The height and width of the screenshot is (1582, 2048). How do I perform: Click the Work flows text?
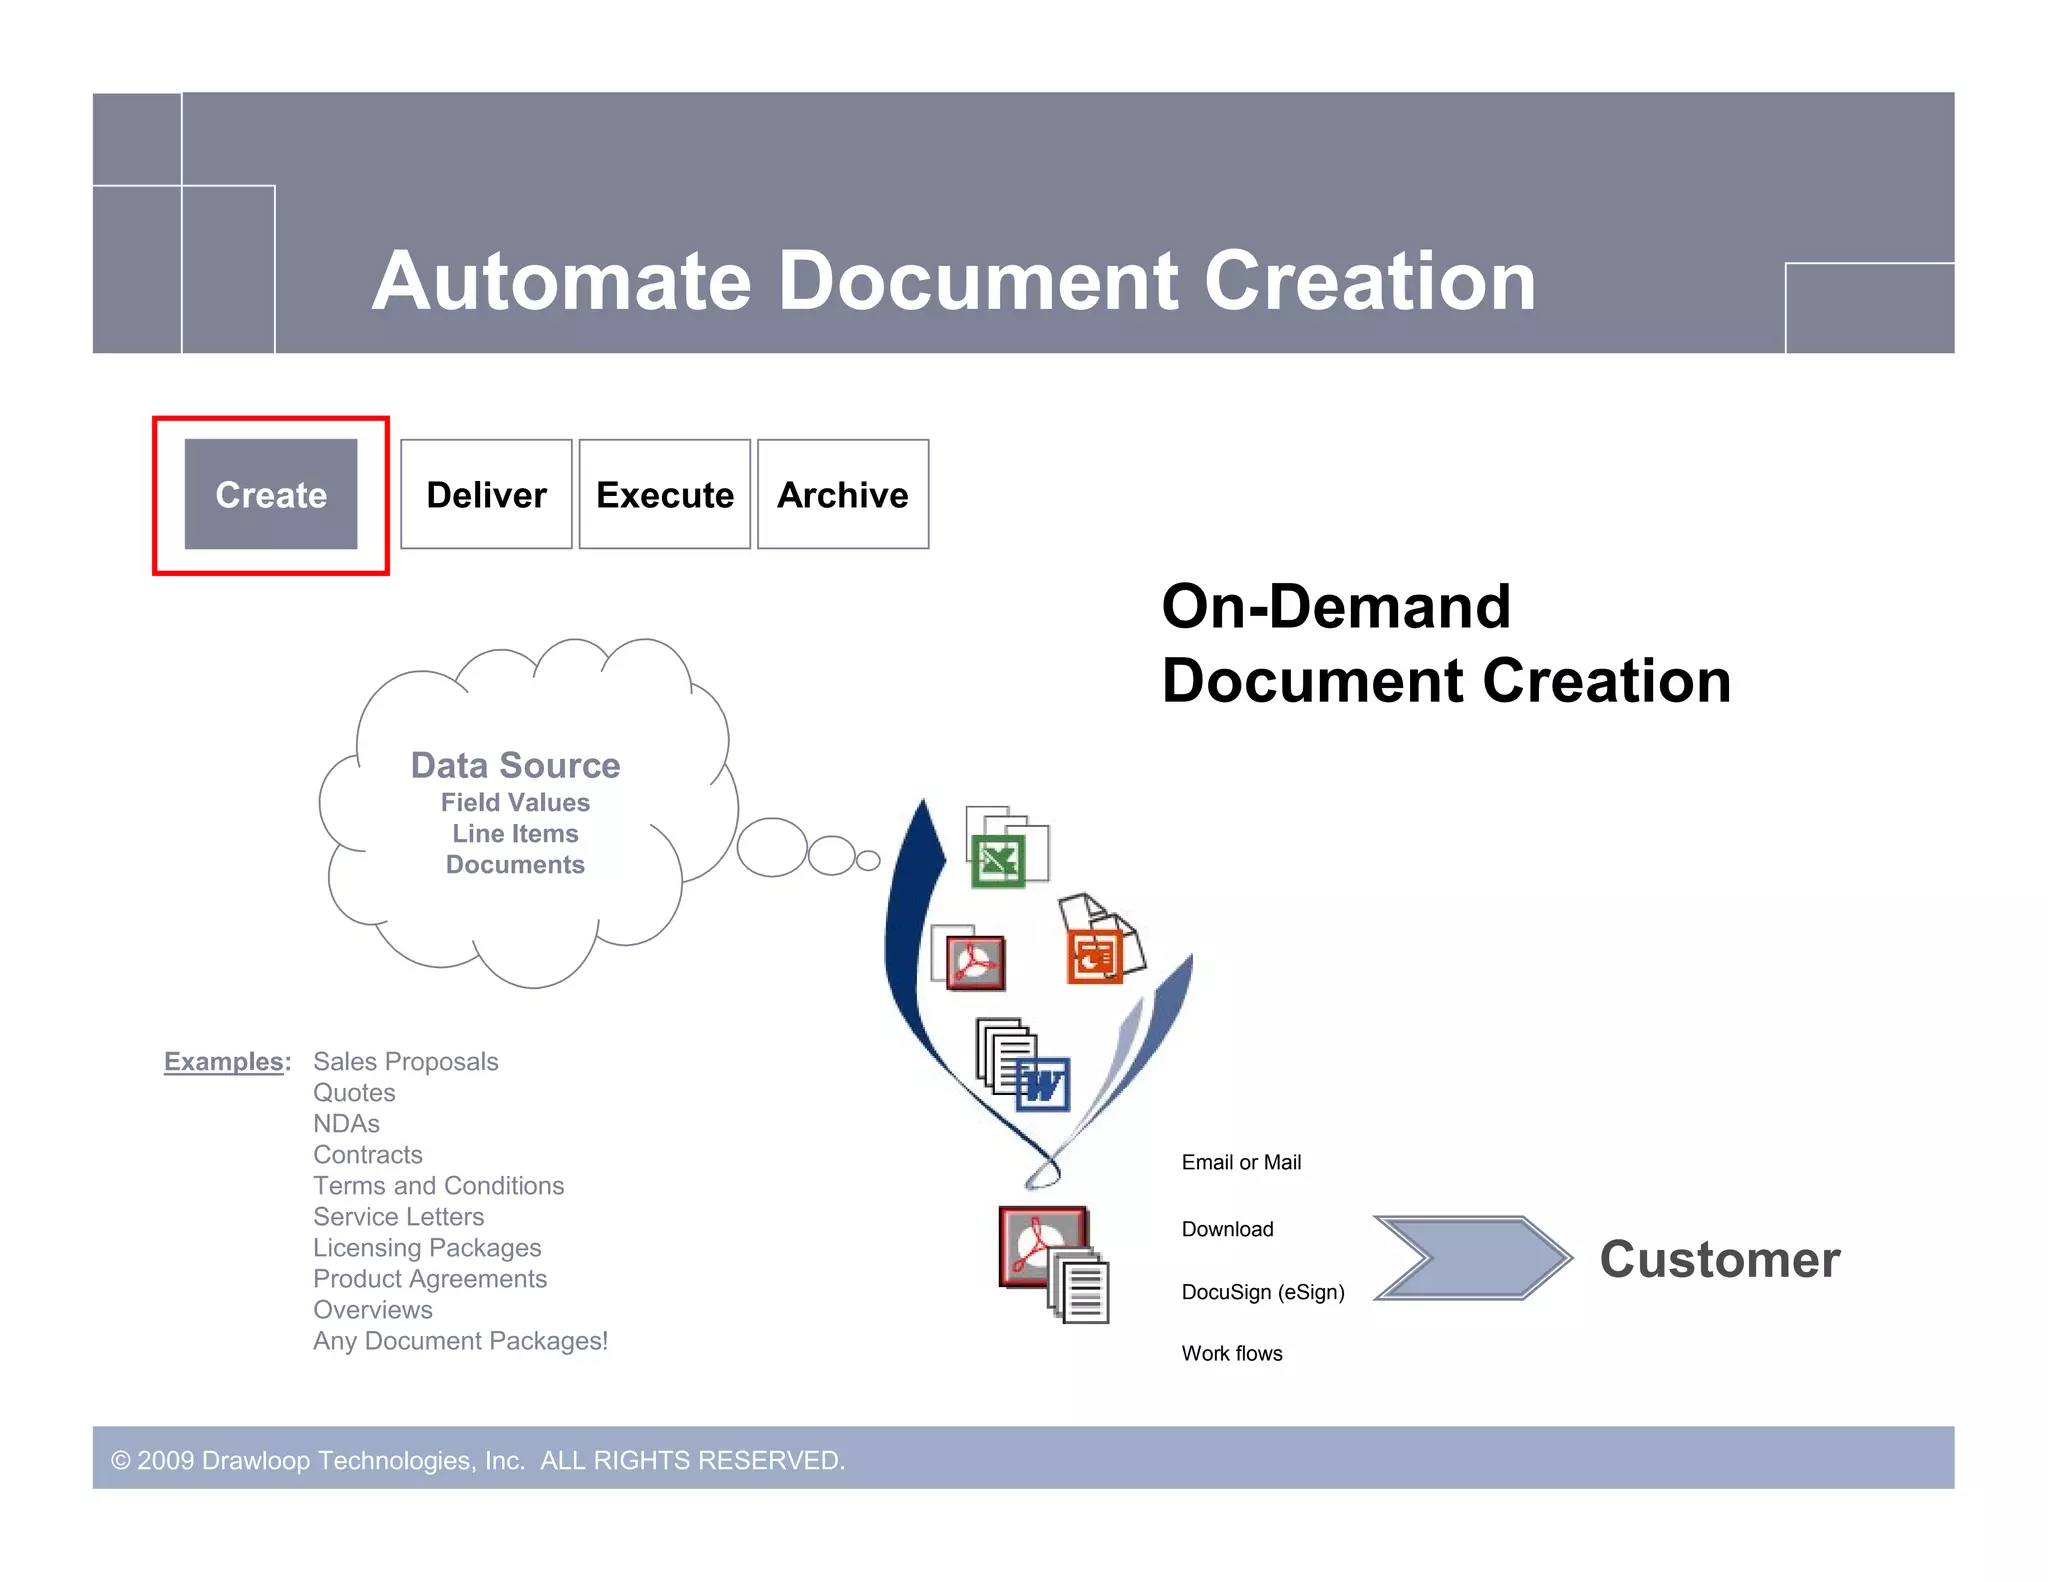pyautogui.click(x=1231, y=1353)
